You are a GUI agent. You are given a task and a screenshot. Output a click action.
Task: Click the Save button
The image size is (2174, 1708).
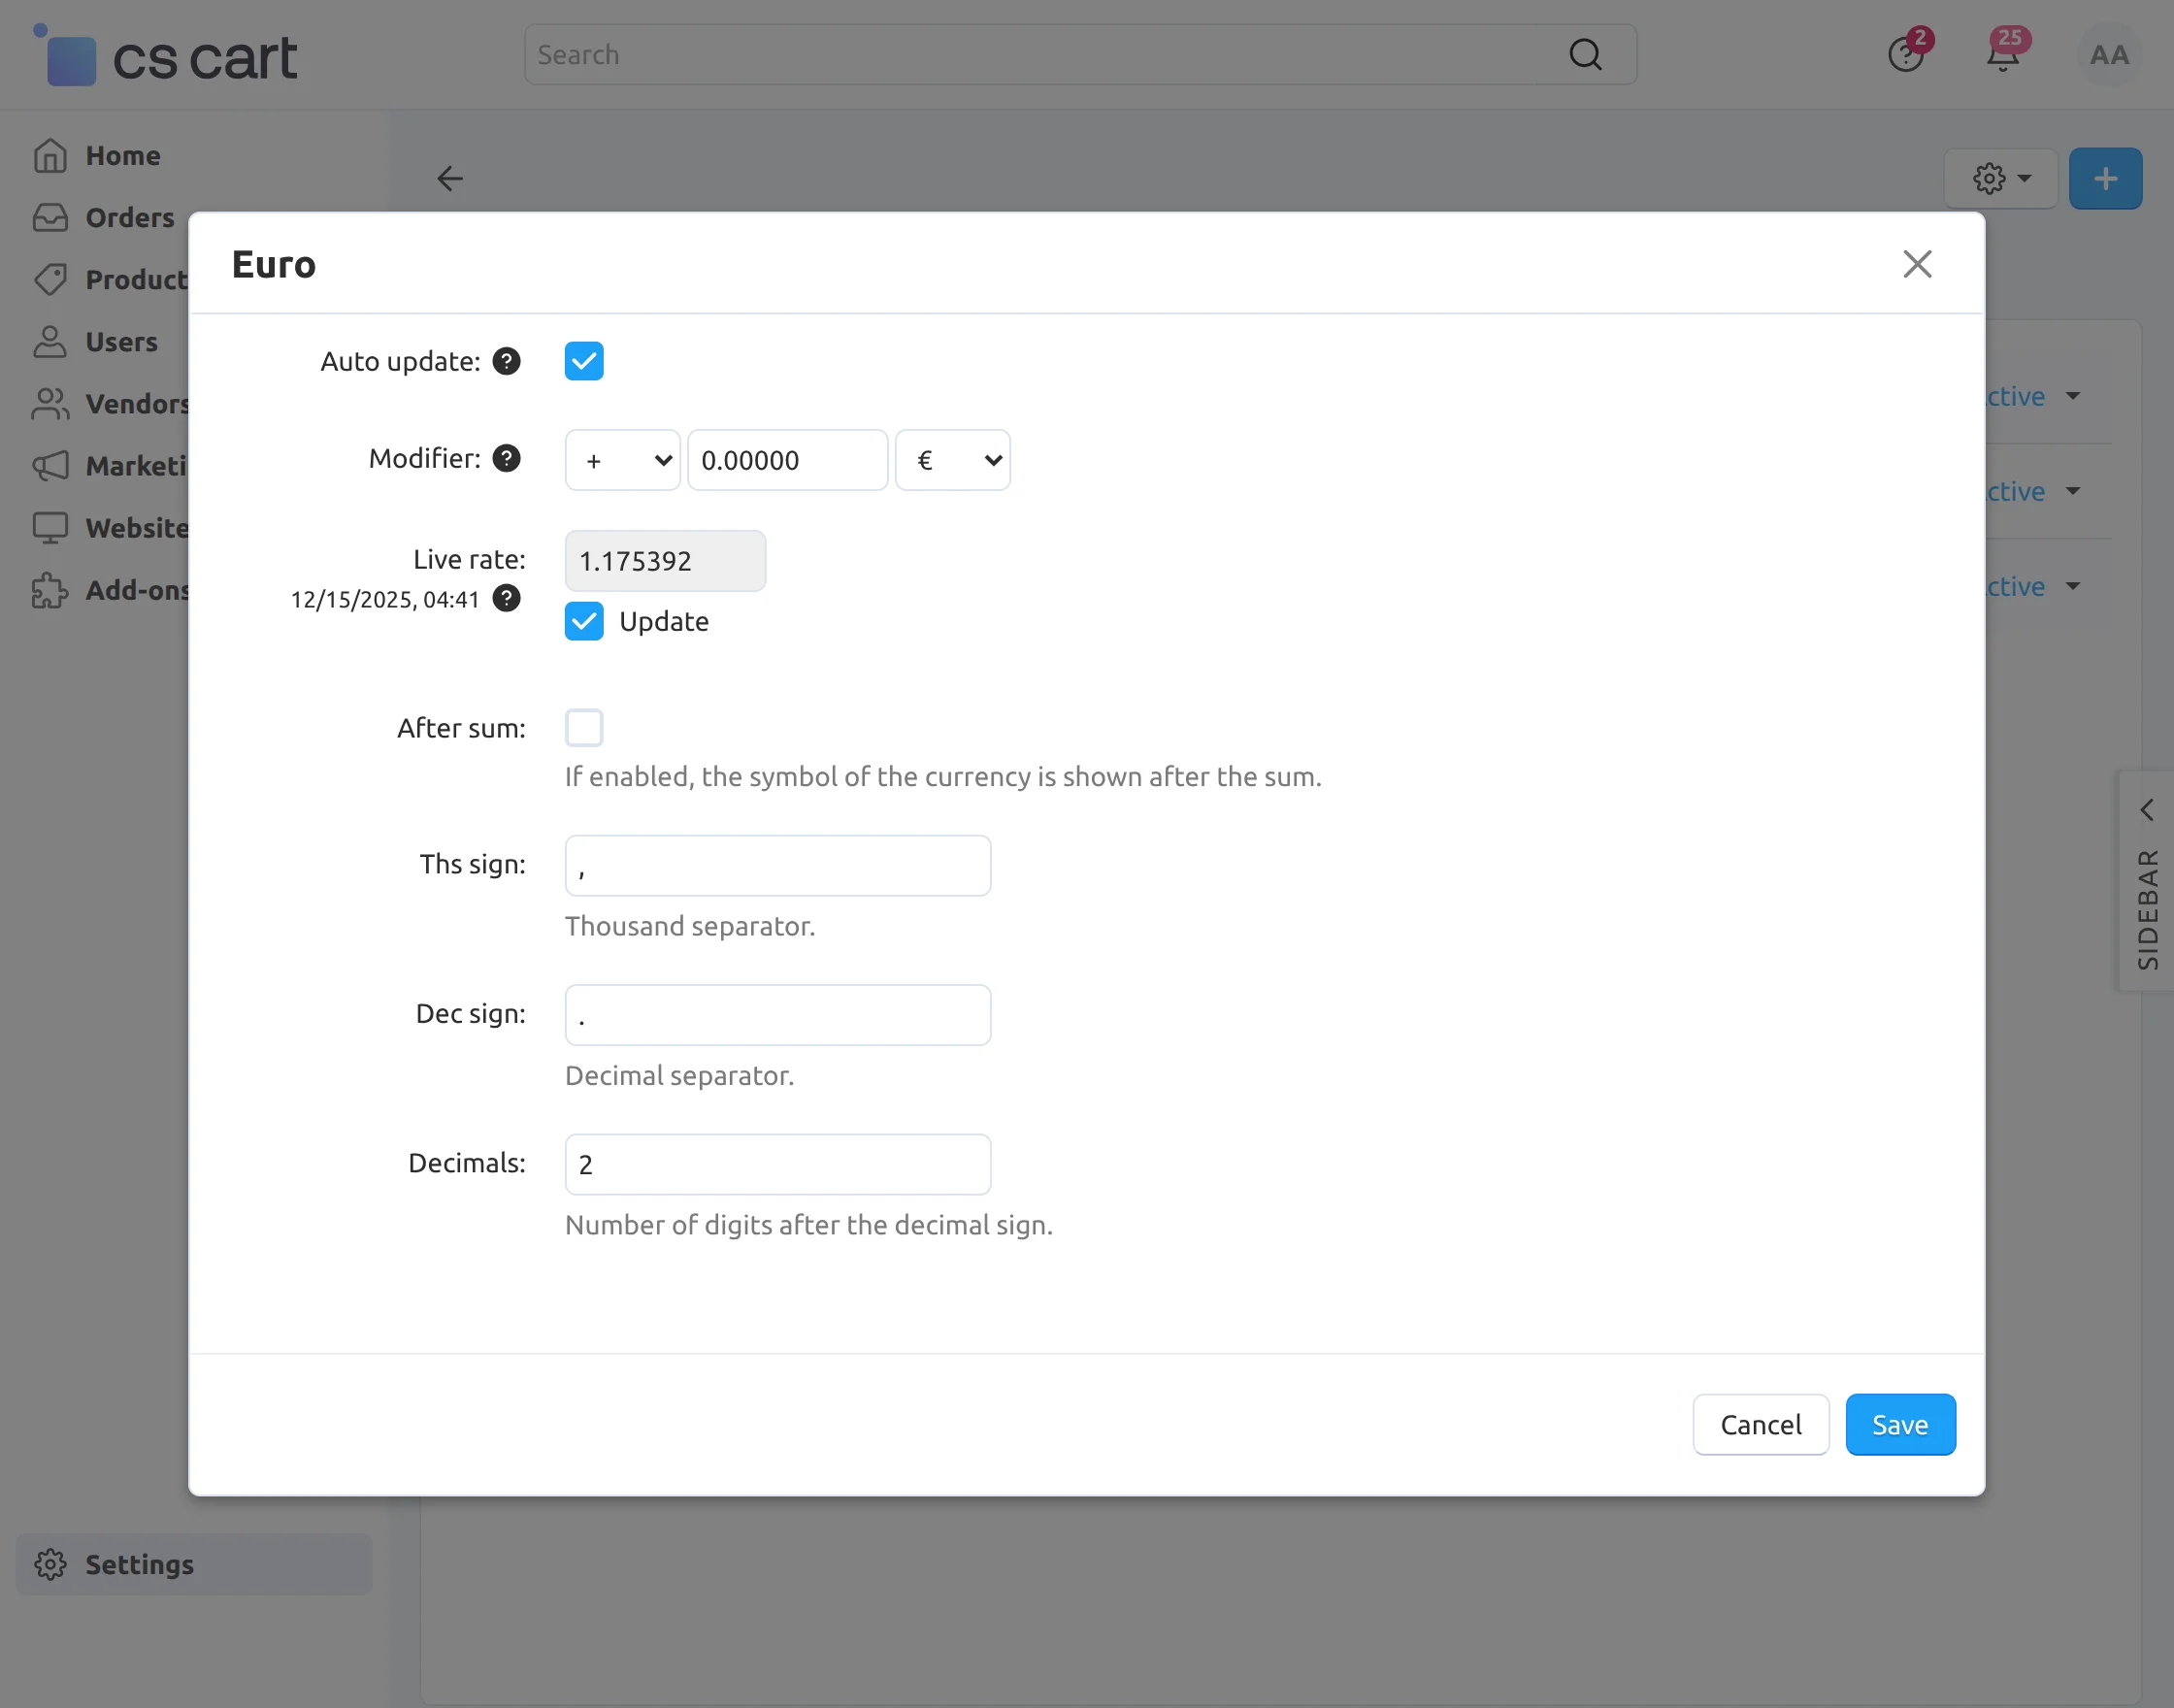tap(1899, 1424)
